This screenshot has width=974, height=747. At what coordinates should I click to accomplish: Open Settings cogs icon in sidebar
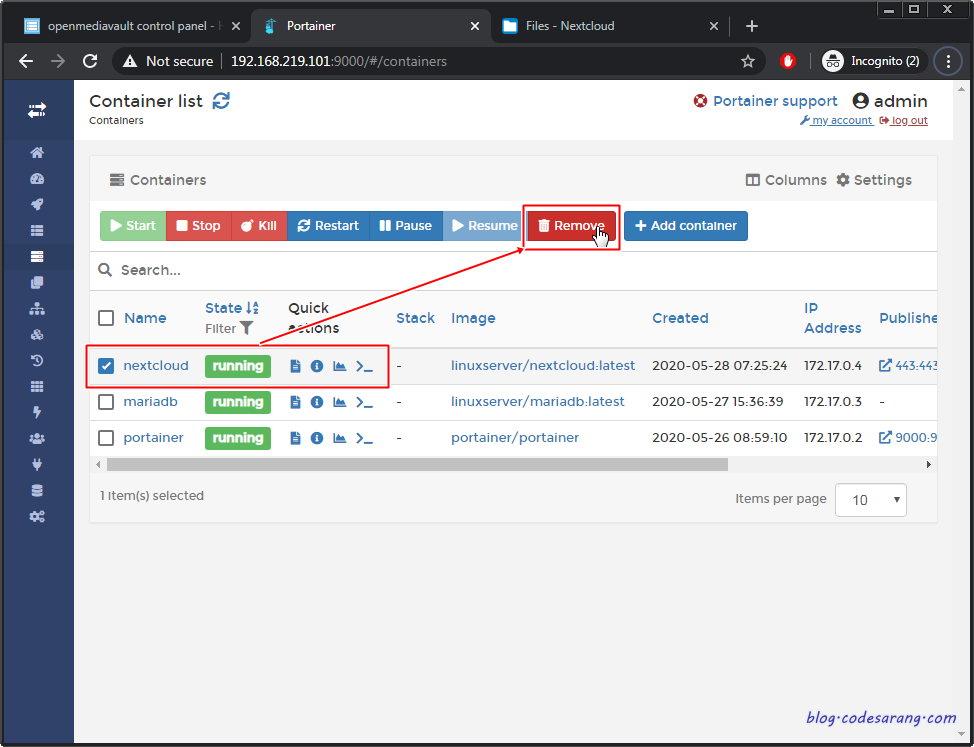tap(37, 517)
